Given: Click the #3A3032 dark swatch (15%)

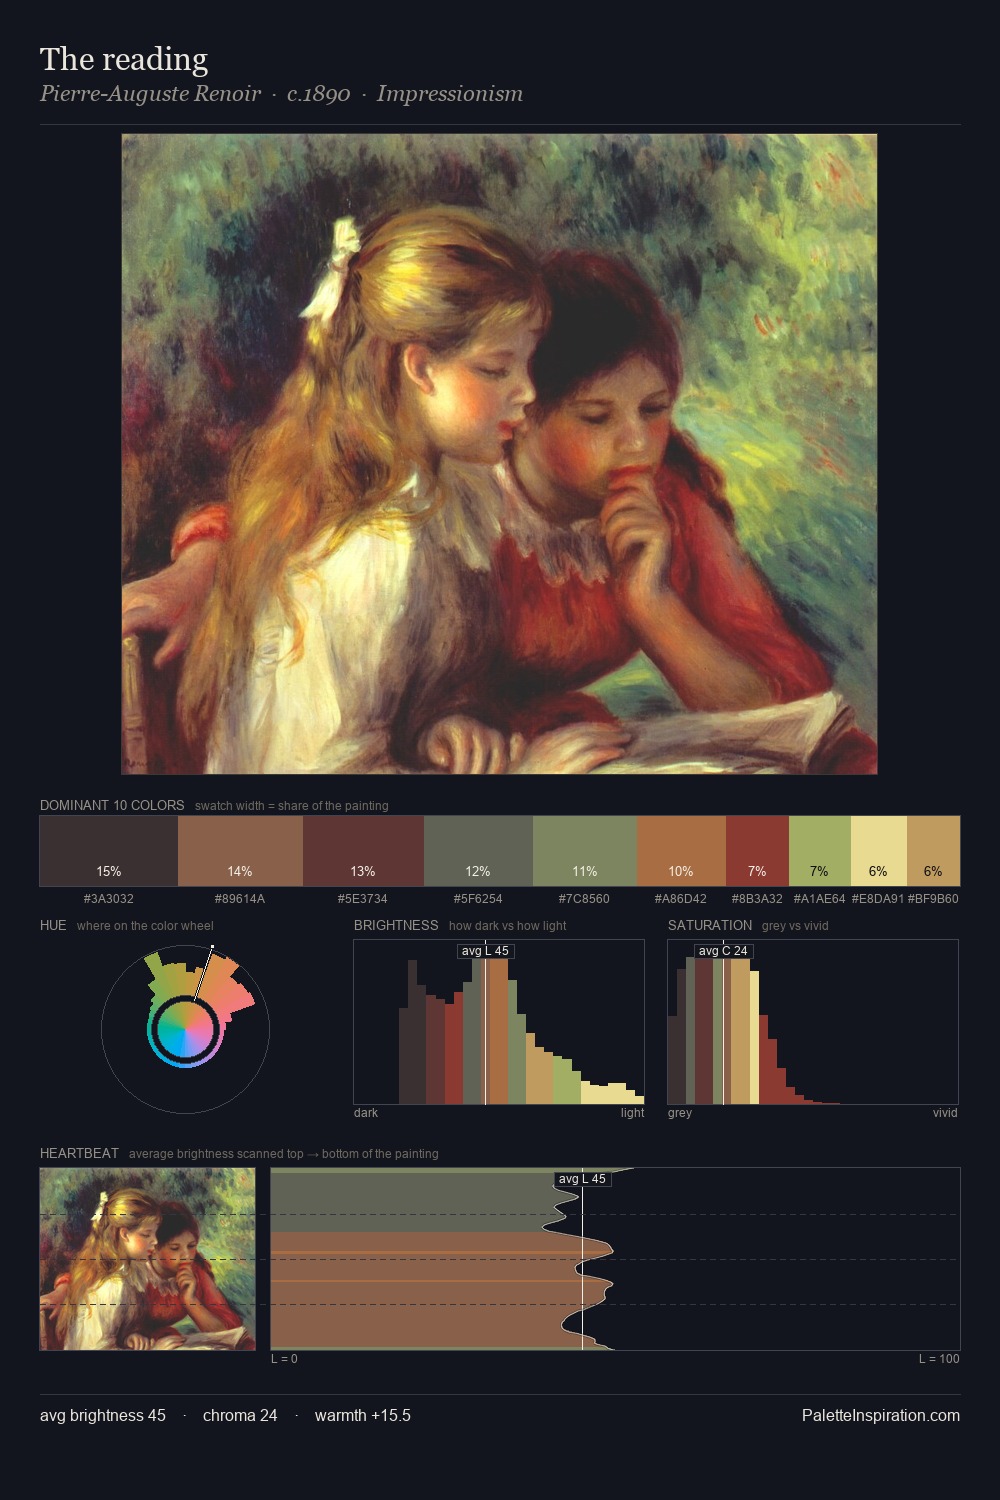Looking at the screenshot, I should 109,851.
